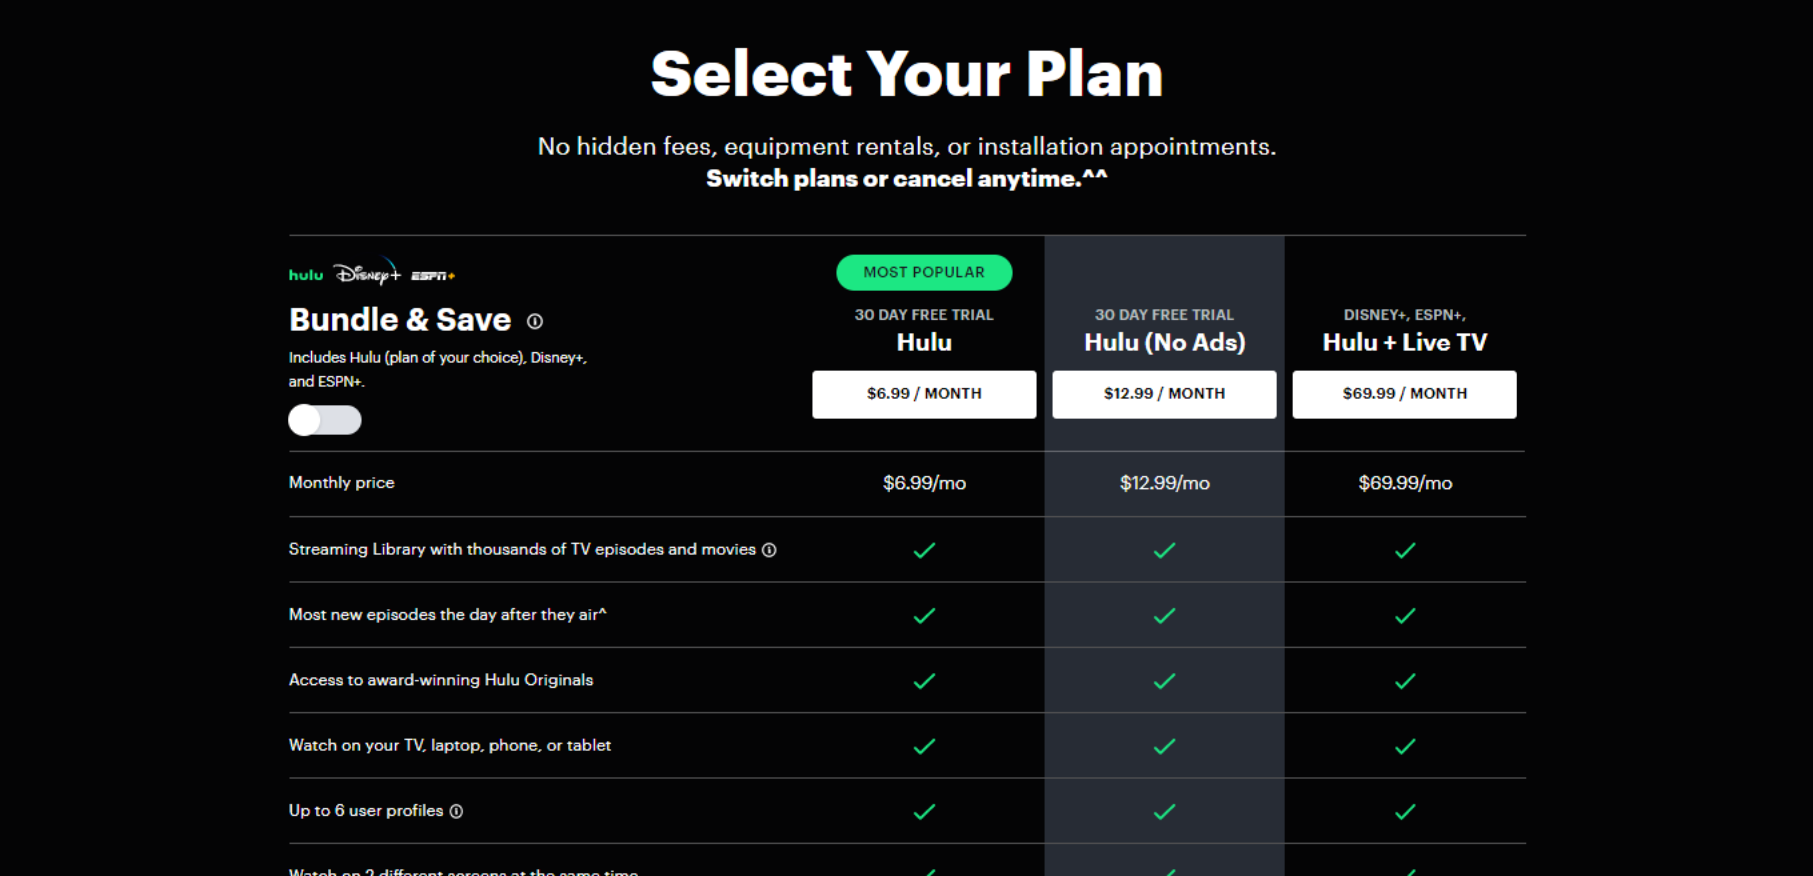The height and width of the screenshot is (876, 1813).
Task: Click the Live TV checkmark for Hulu Originals
Action: coord(1404,681)
